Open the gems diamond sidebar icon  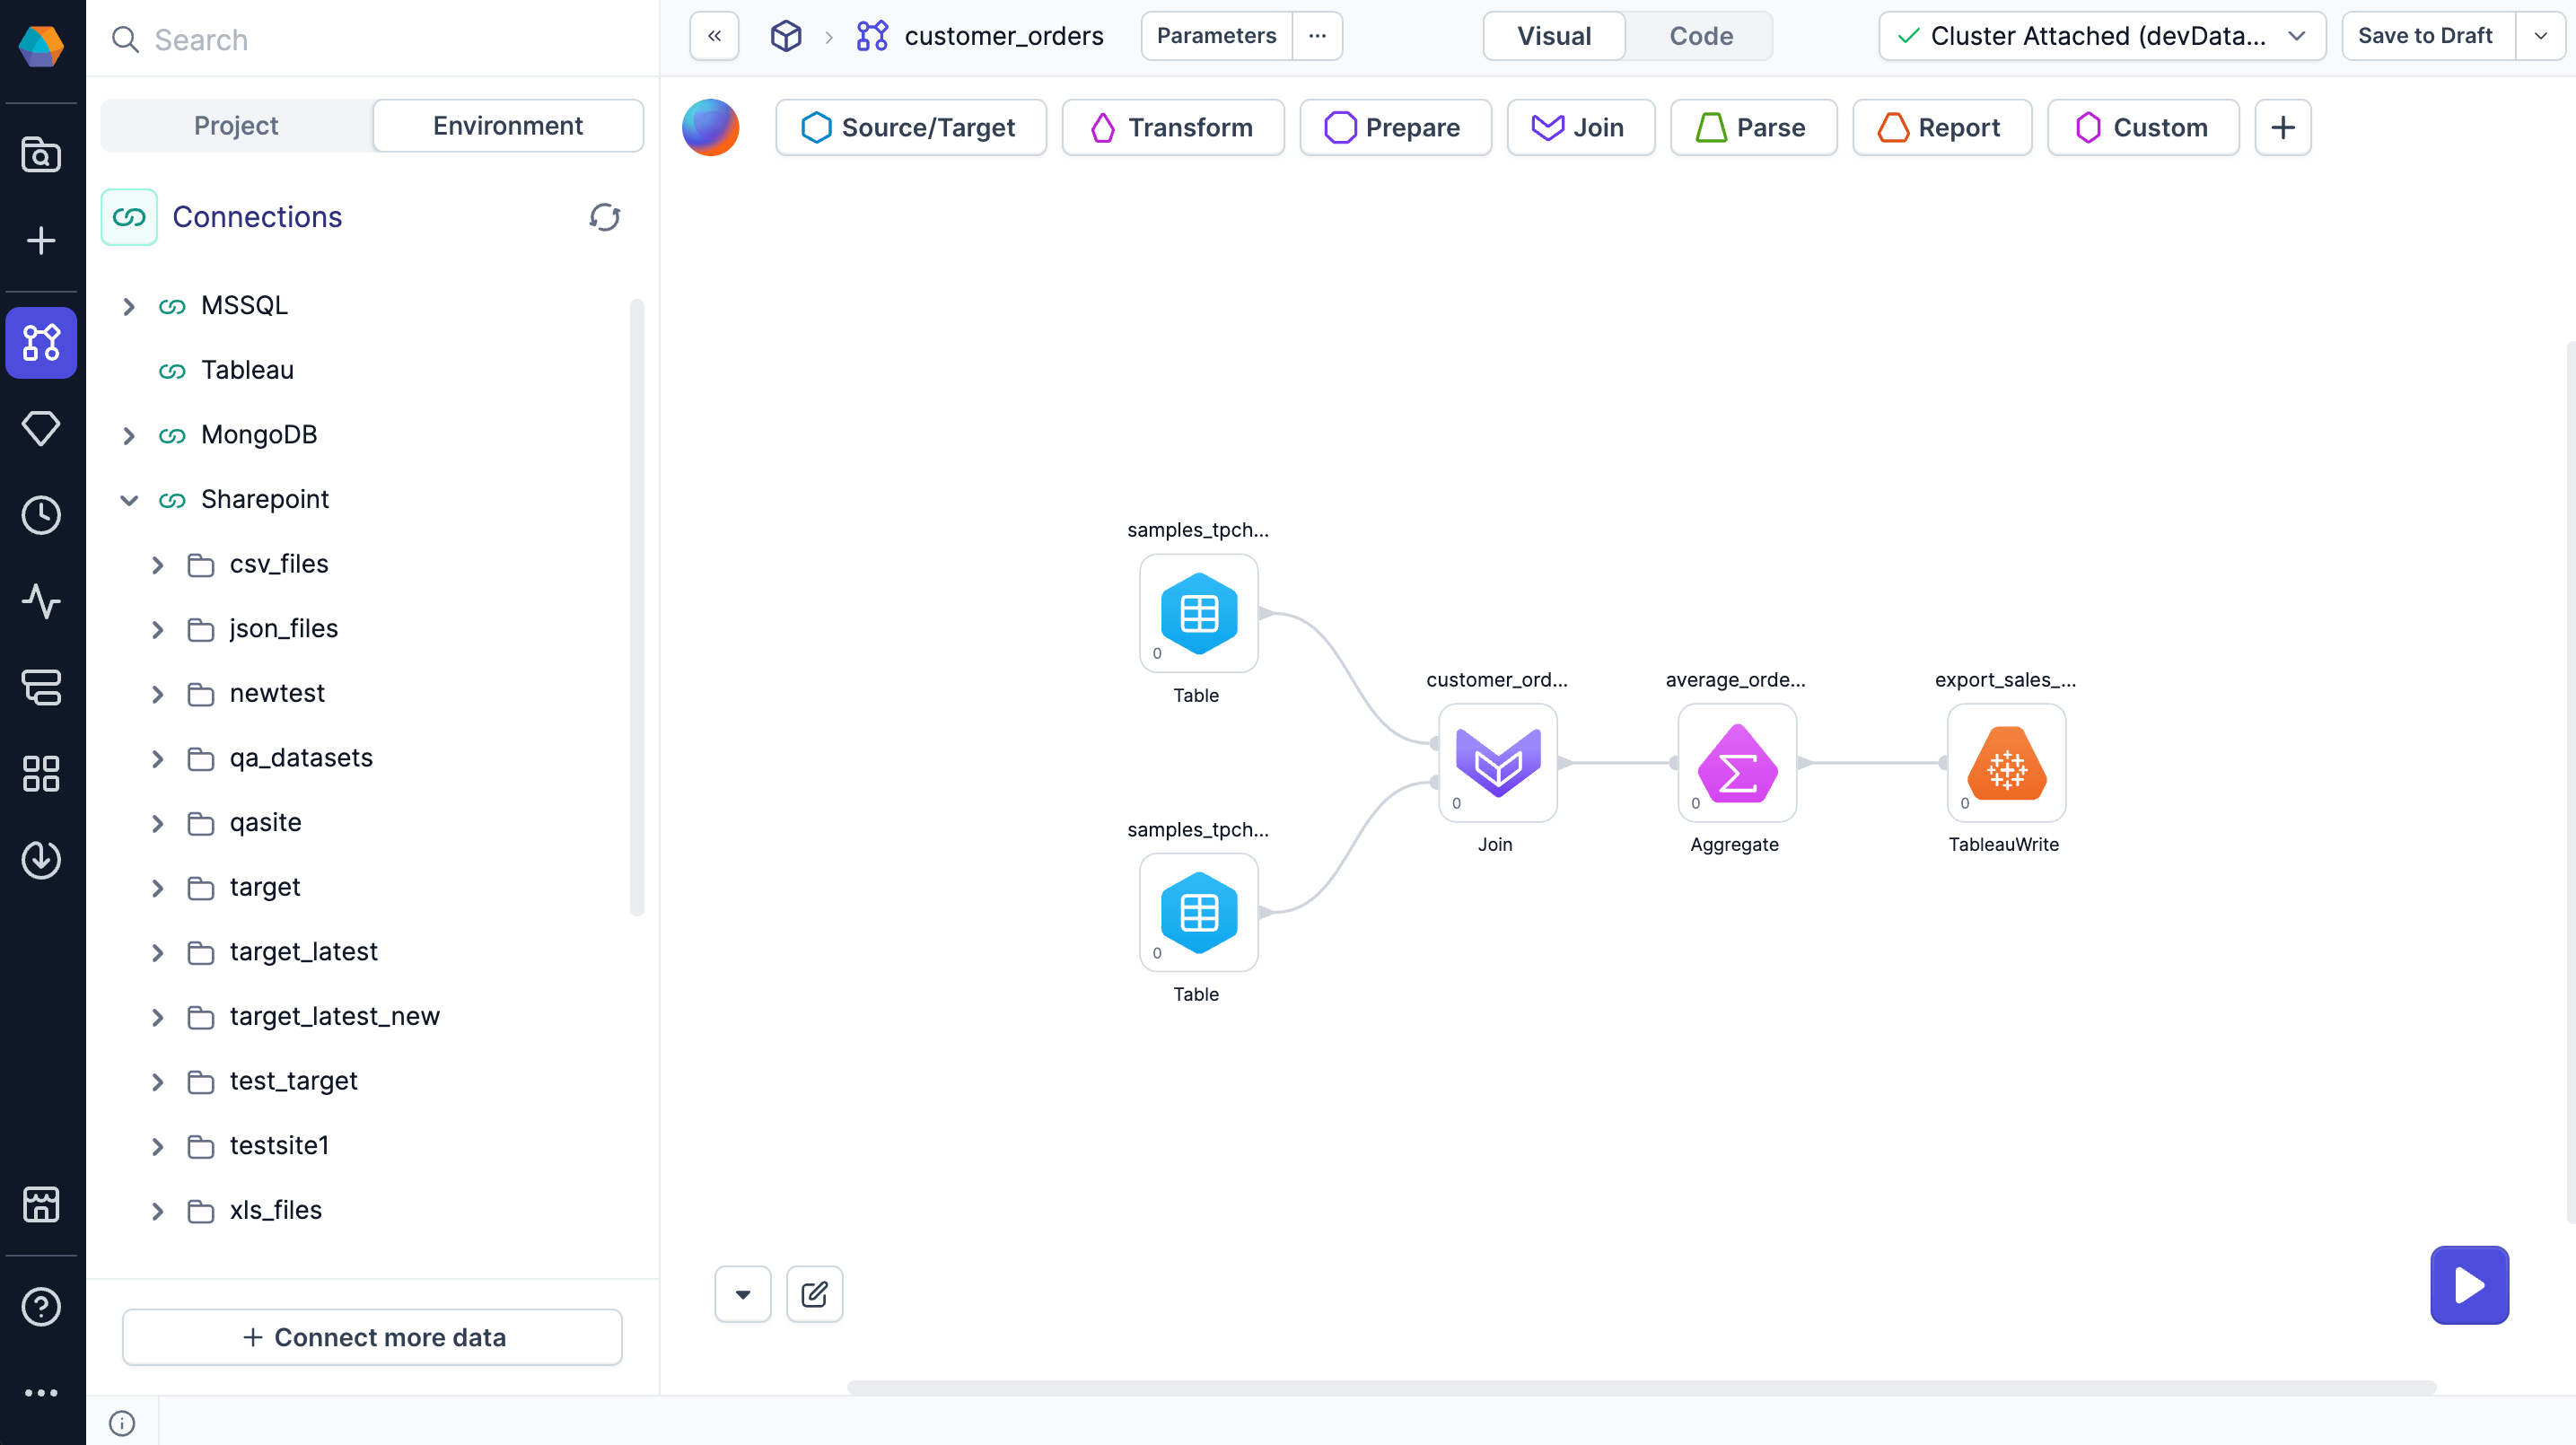41,428
